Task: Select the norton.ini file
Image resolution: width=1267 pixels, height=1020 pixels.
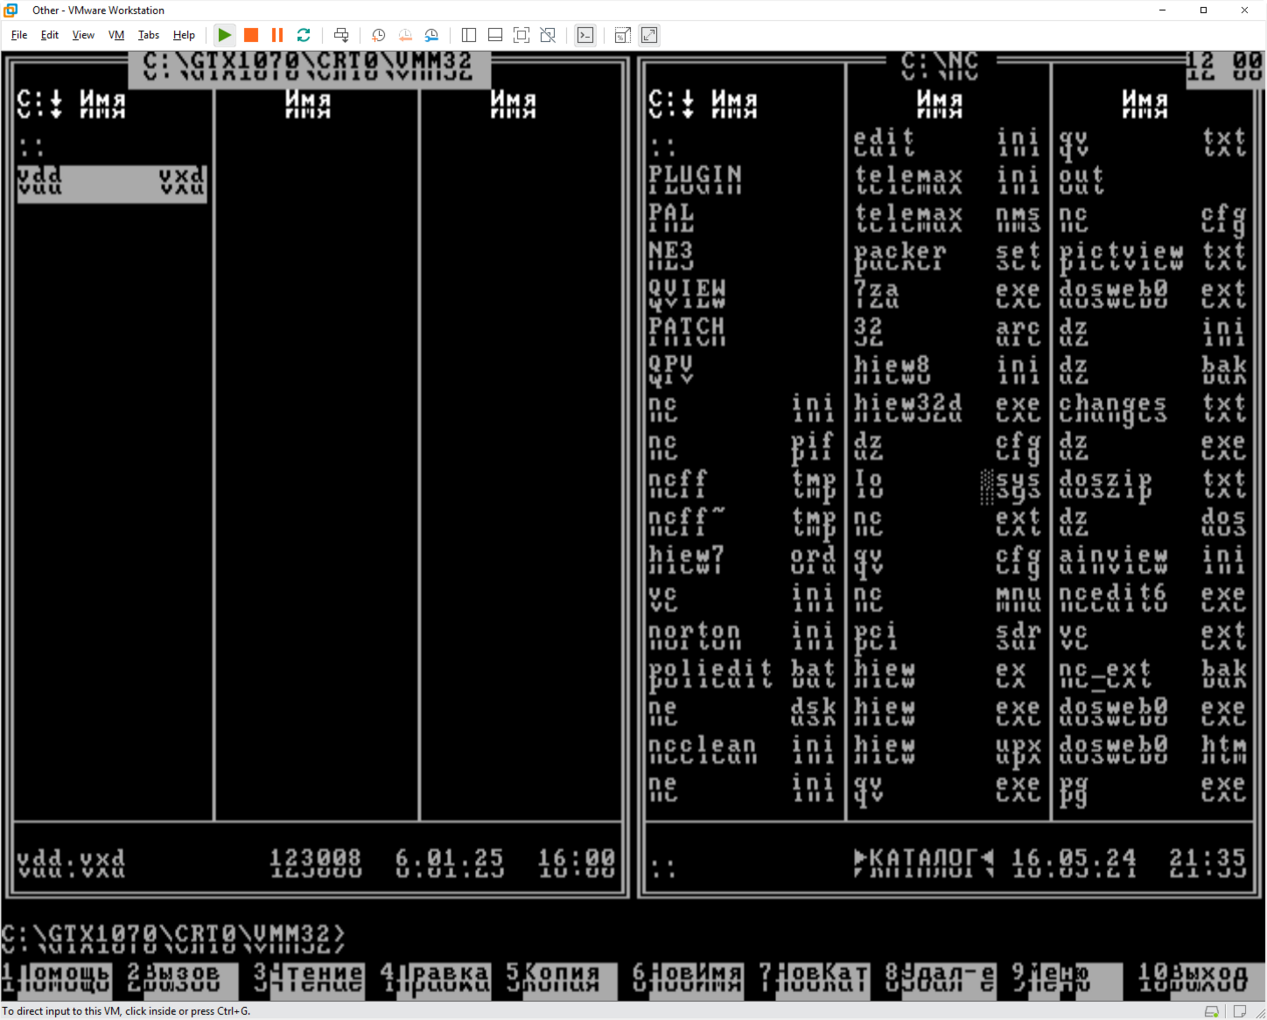Action: tap(742, 636)
